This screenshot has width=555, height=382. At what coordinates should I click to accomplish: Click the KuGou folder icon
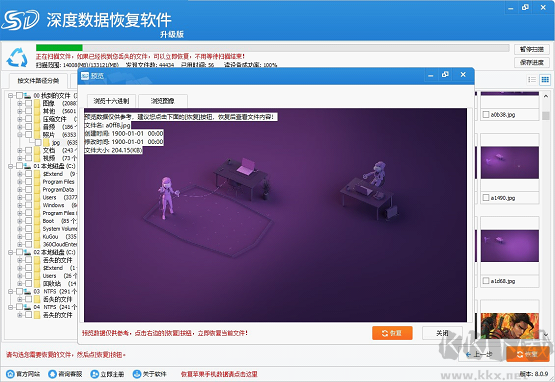(x=37, y=236)
